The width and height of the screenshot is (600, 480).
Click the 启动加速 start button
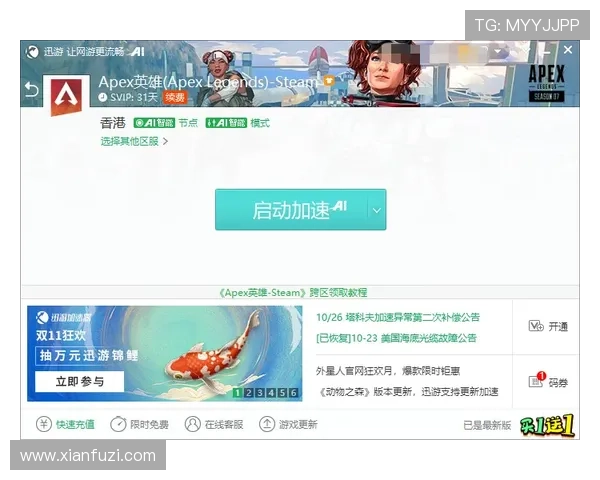click(291, 209)
